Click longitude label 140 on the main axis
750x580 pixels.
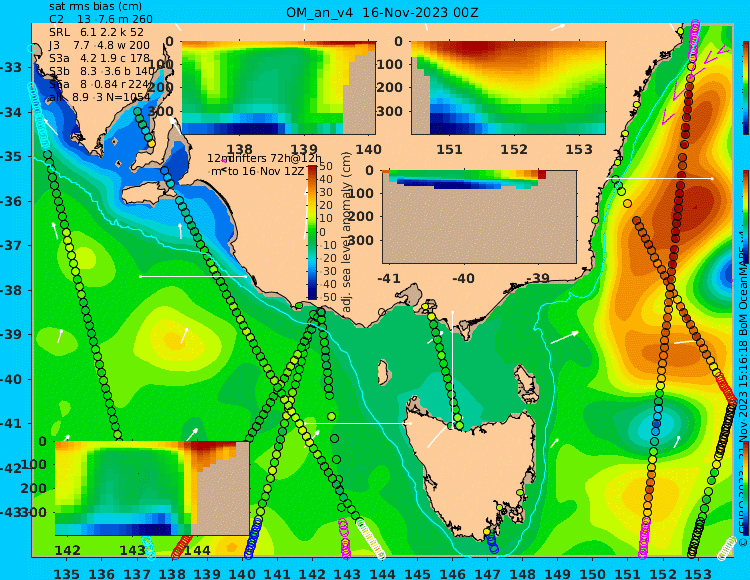point(242,573)
